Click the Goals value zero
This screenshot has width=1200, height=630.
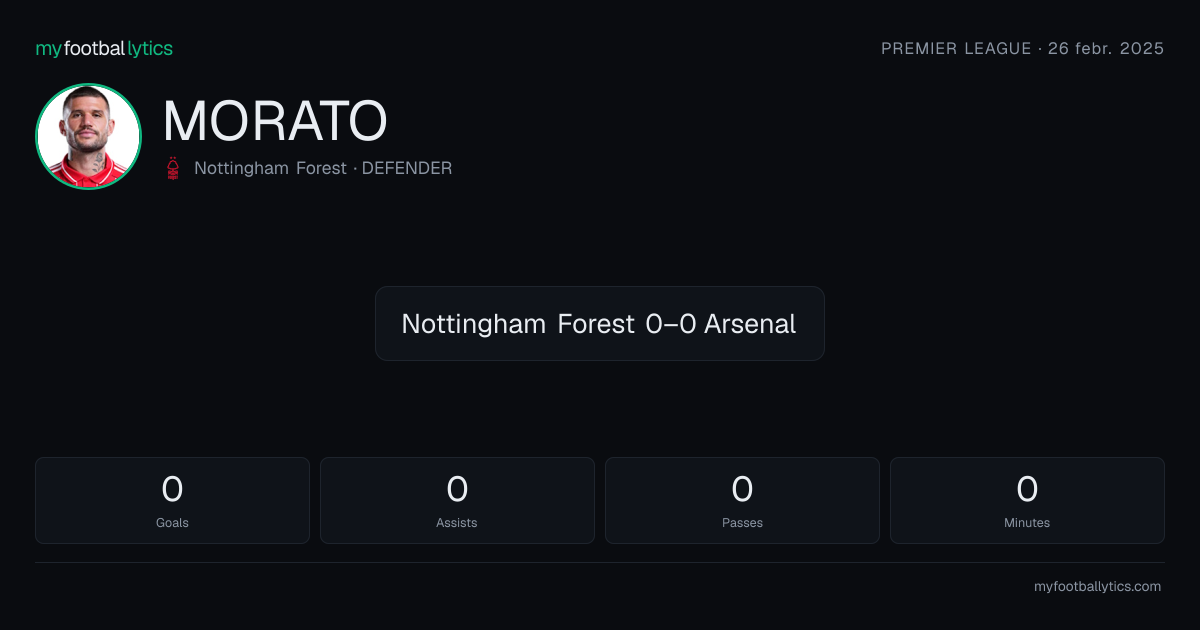tap(172, 489)
